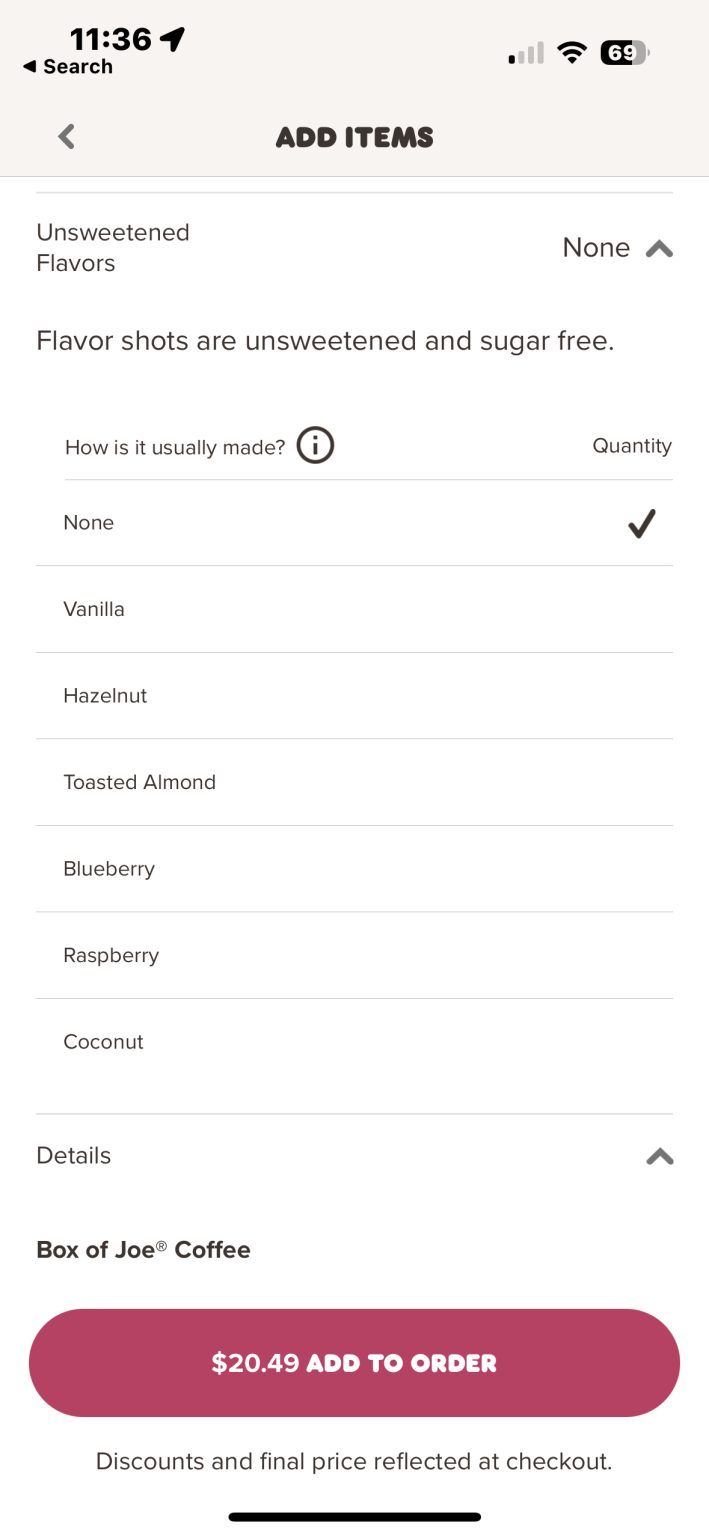This screenshot has width=709, height=1536.
Task: Choose Vanilla flavor shot
Action: pos(94,609)
